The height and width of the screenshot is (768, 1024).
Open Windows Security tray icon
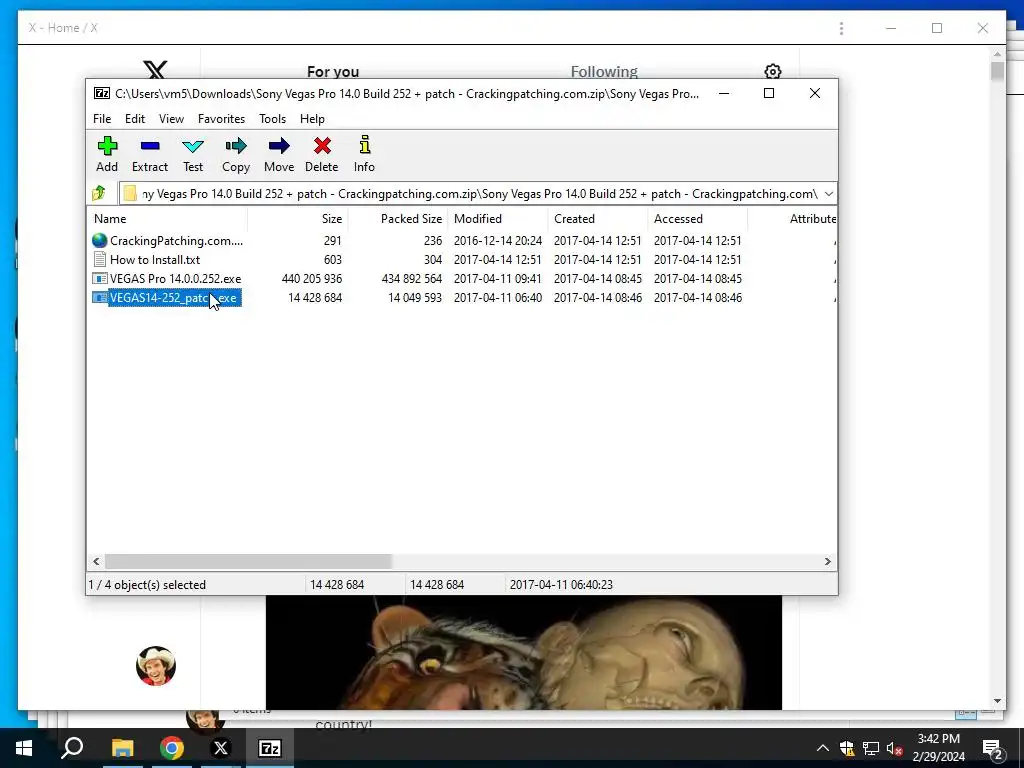847,748
